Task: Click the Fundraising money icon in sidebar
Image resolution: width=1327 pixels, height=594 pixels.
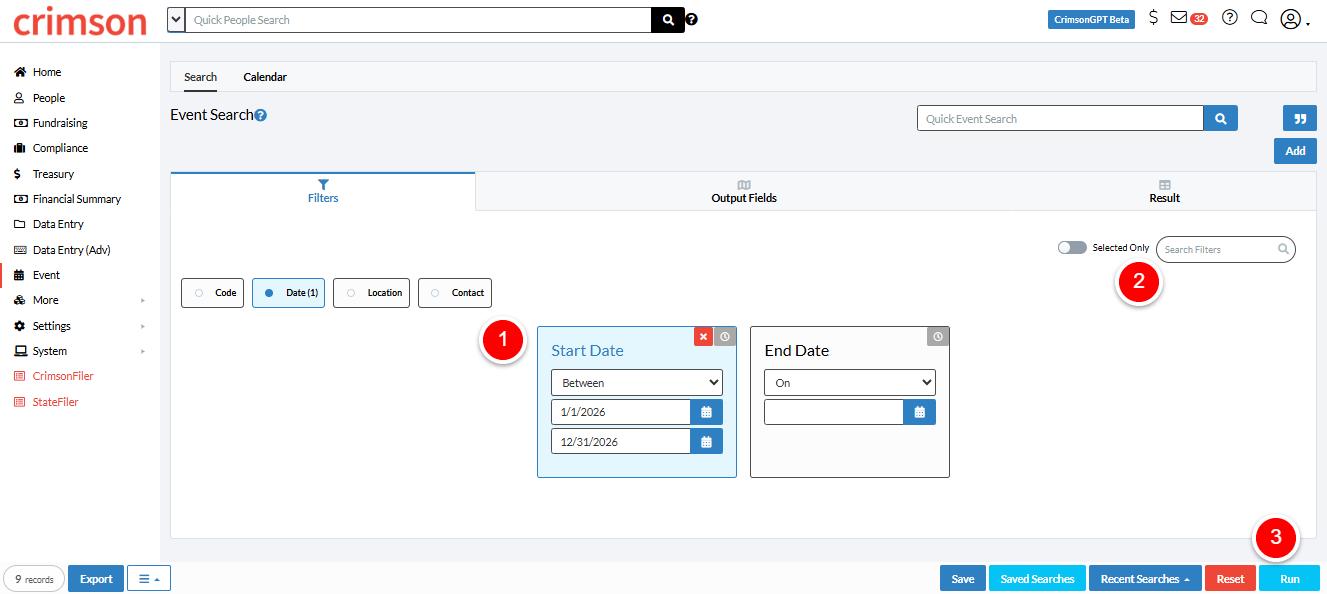Action: click(x=19, y=123)
